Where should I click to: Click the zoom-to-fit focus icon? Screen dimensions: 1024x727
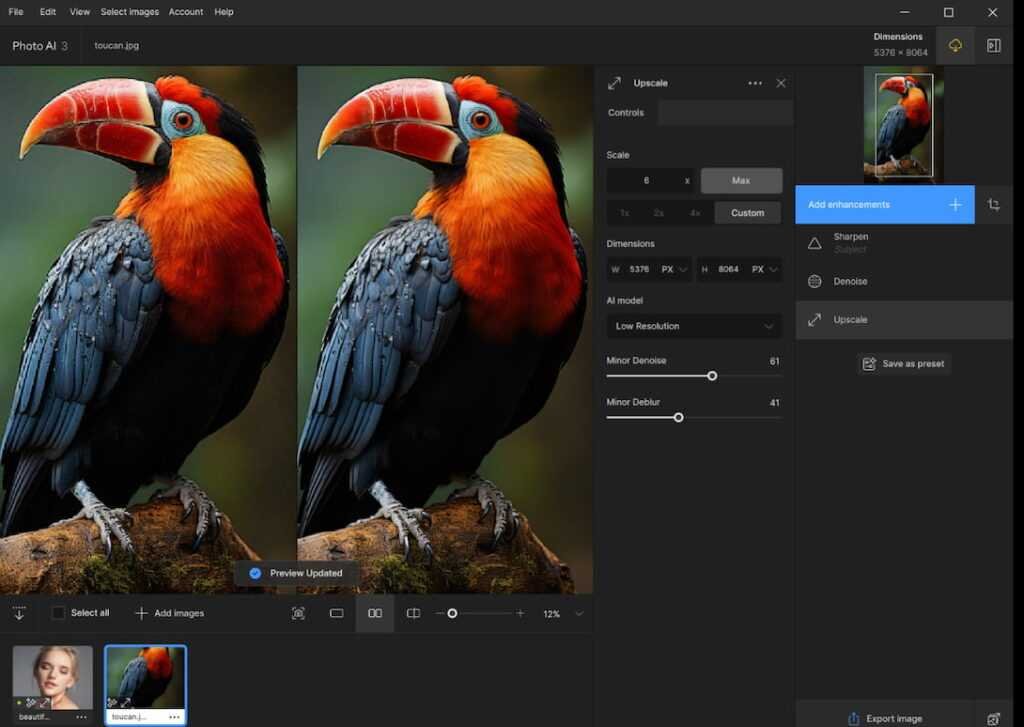pos(298,613)
